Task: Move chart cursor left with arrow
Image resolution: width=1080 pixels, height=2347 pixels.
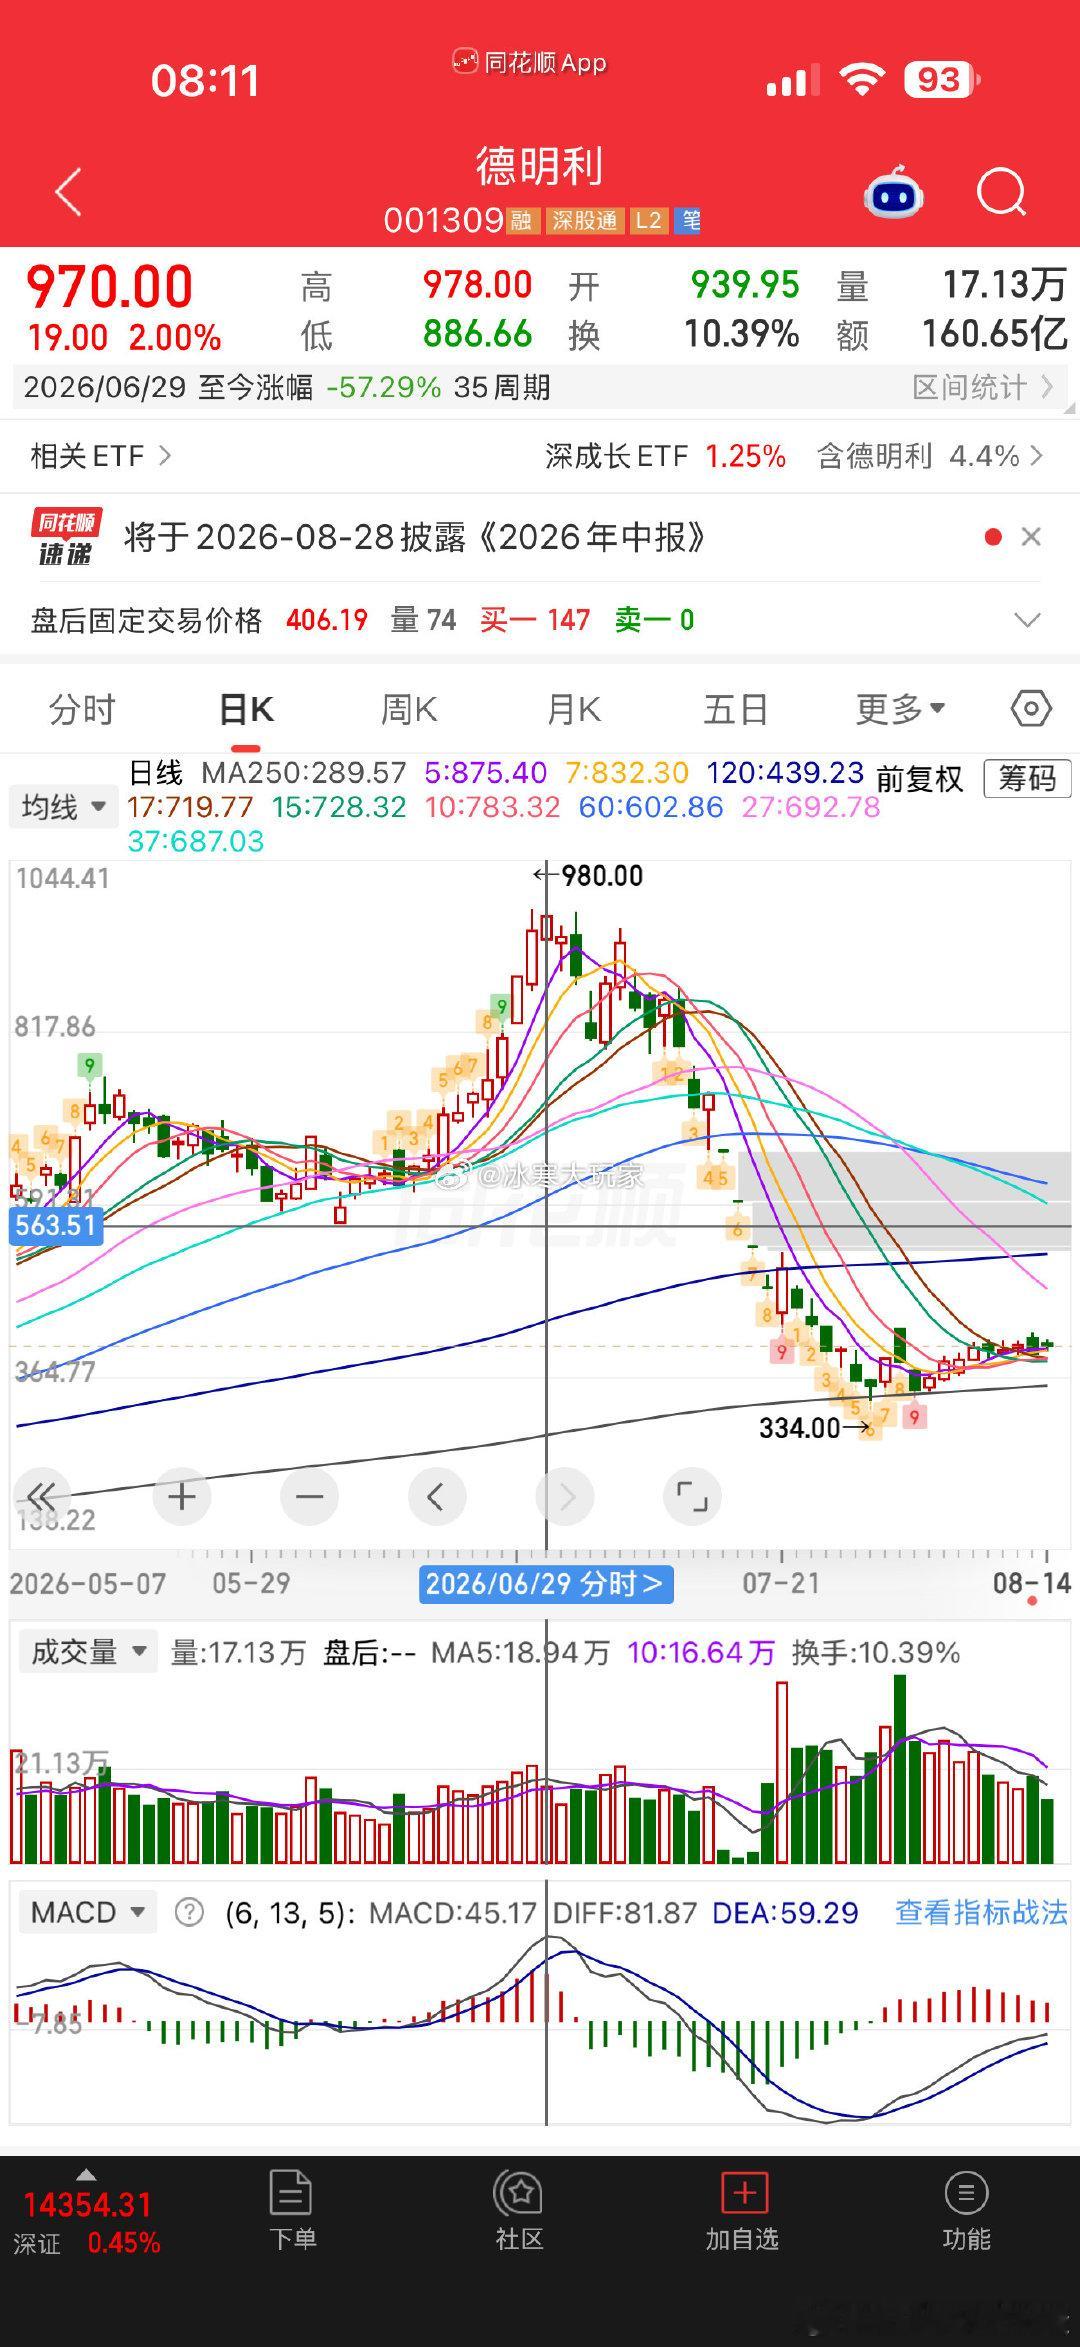Action: click(x=437, y=1497)
